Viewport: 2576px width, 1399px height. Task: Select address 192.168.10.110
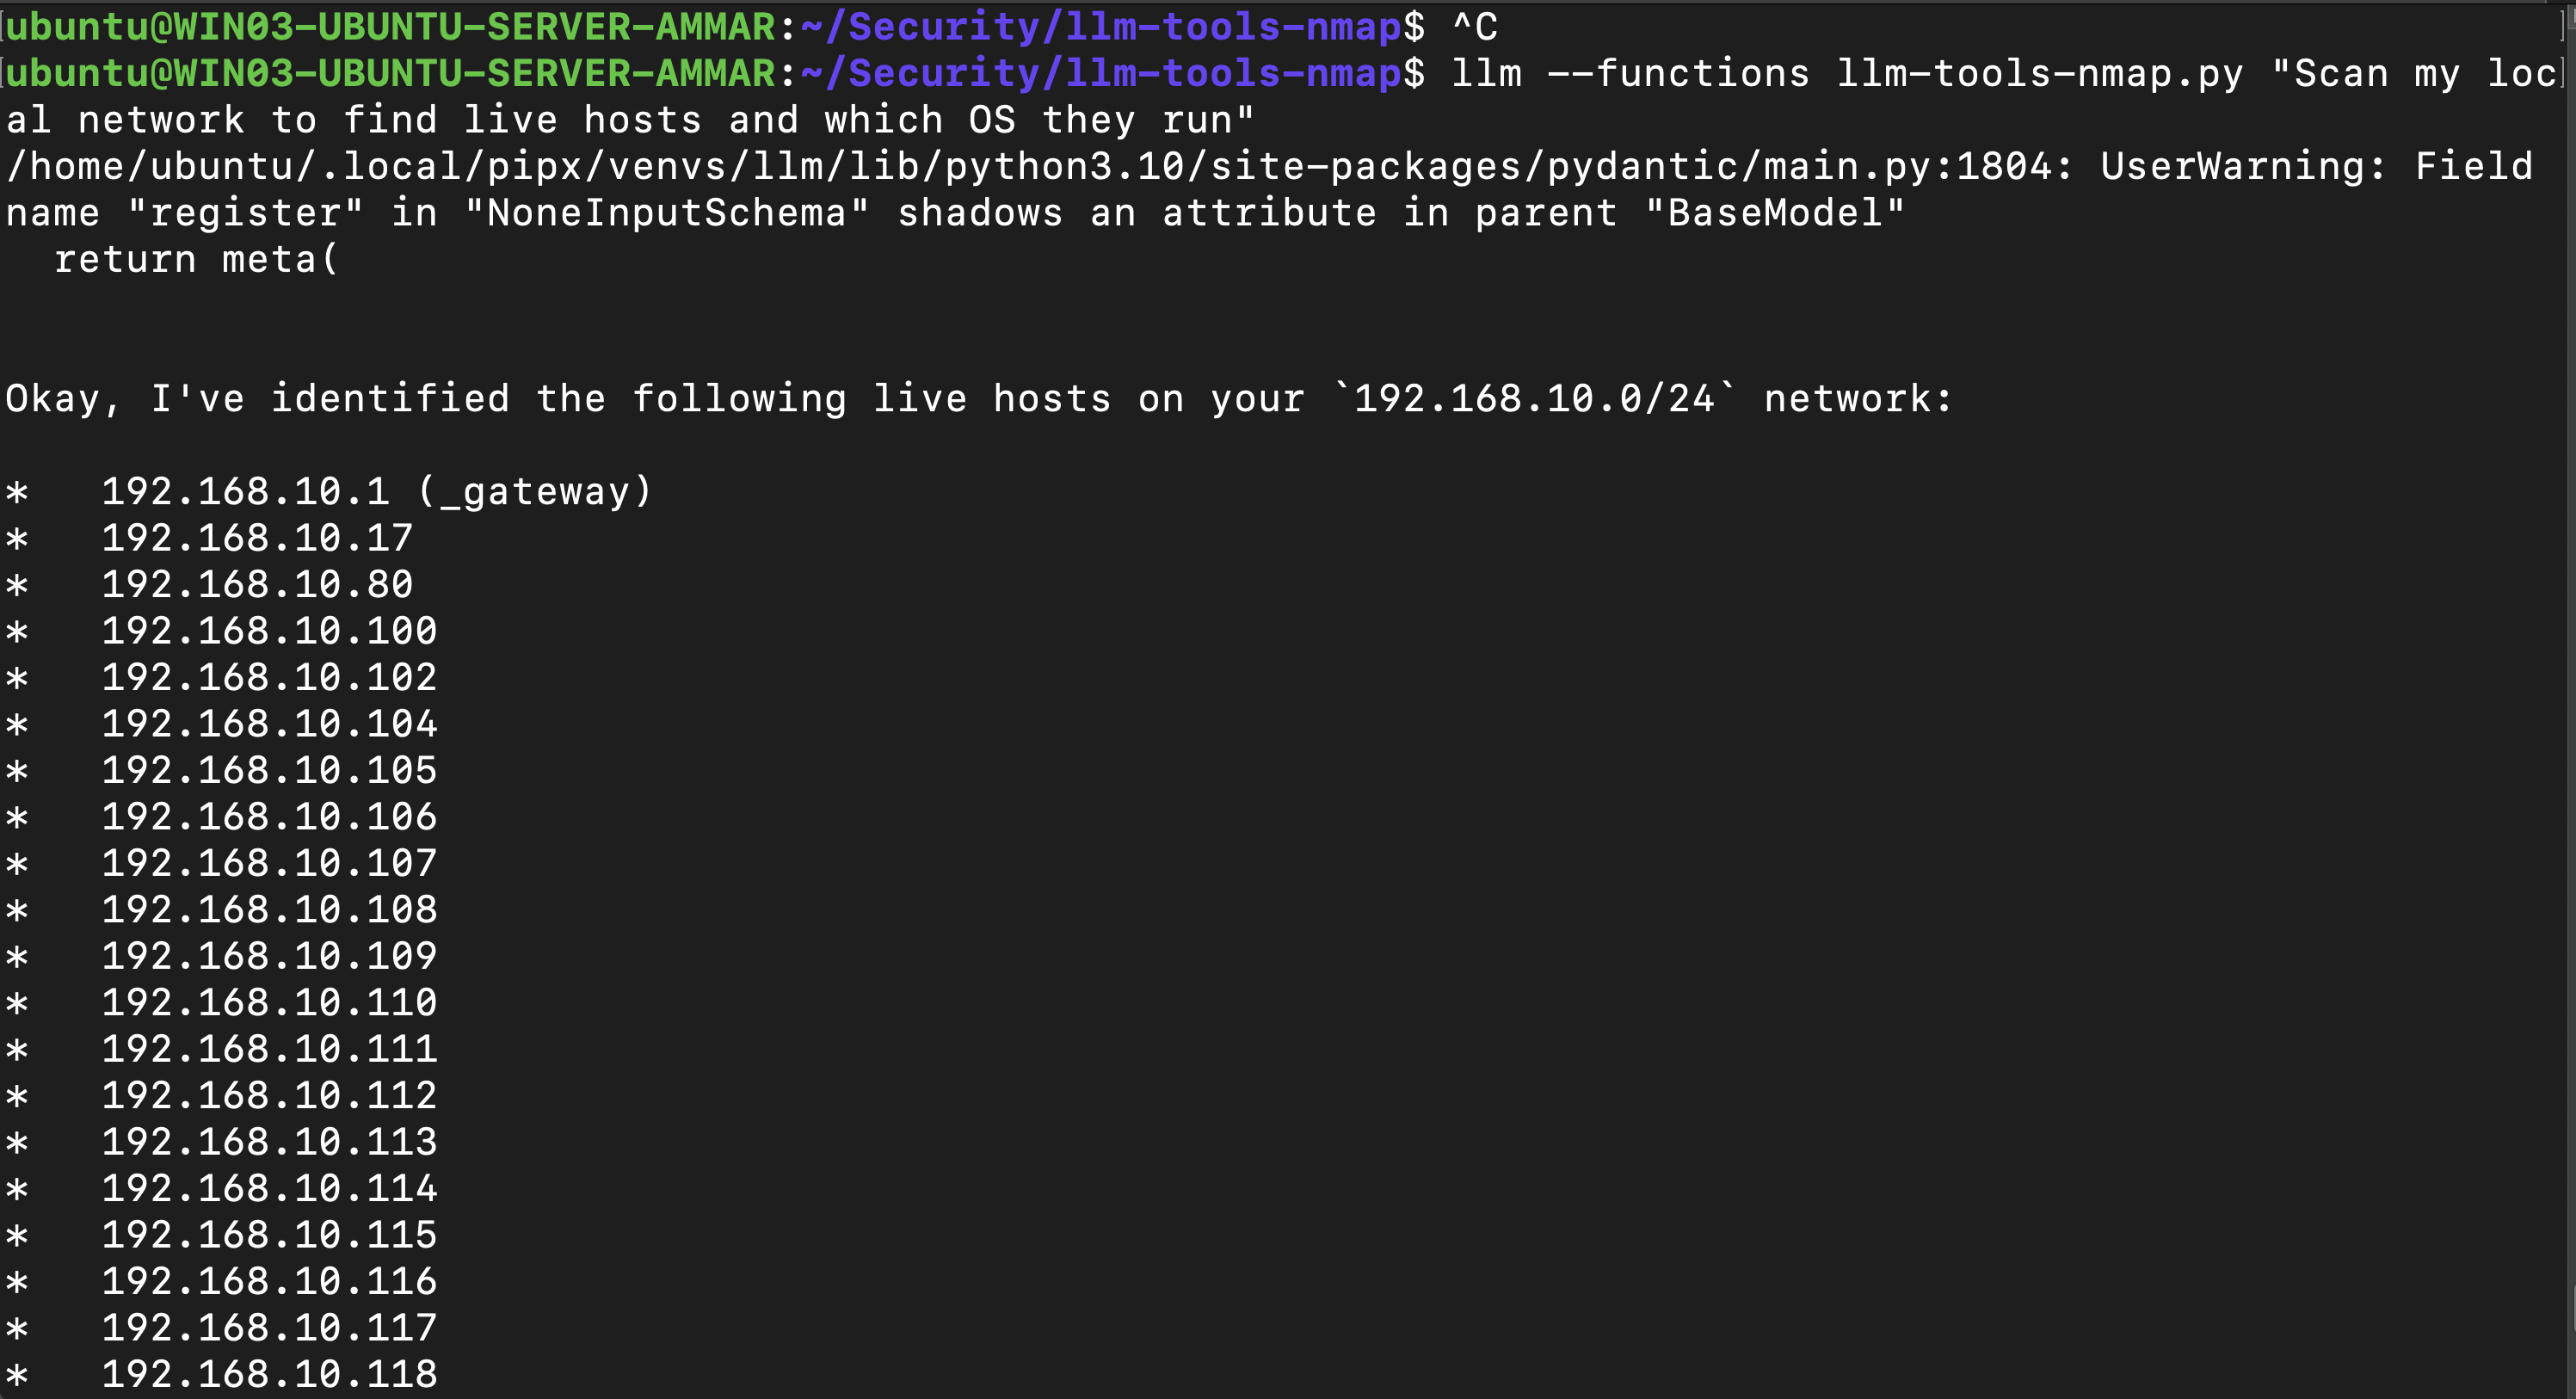coord(269,1003)
